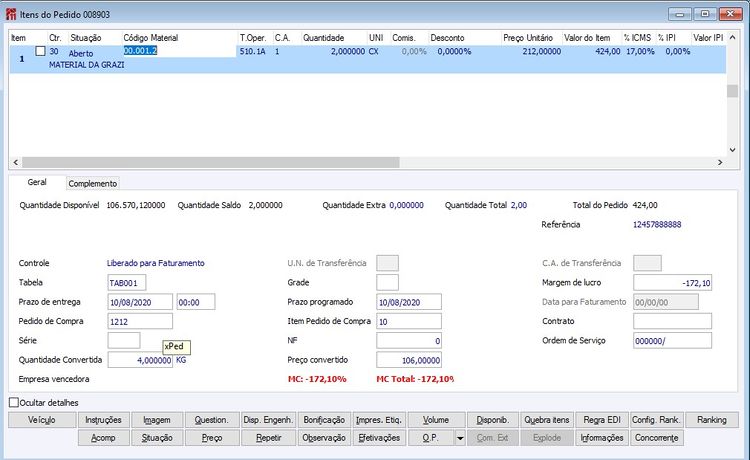This screenshot has width=750, height=460.
Task: Click the Concorrente button
Action: [x=656, y=438]
